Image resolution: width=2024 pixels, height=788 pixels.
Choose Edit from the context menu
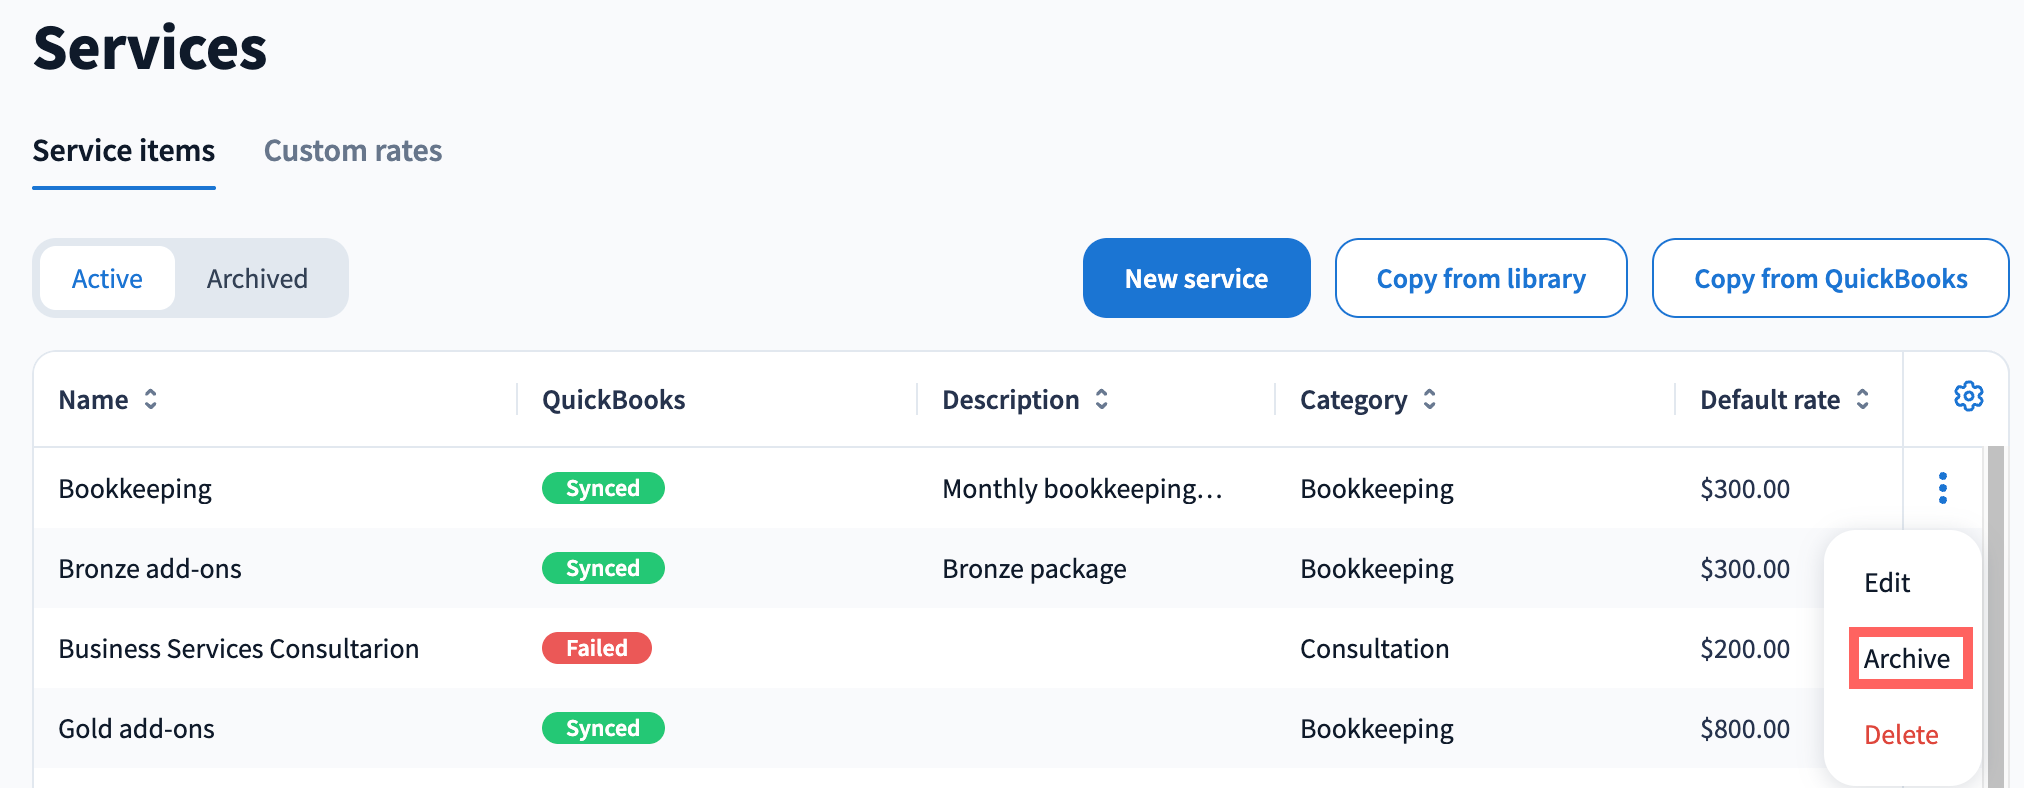pos(1887,583)
